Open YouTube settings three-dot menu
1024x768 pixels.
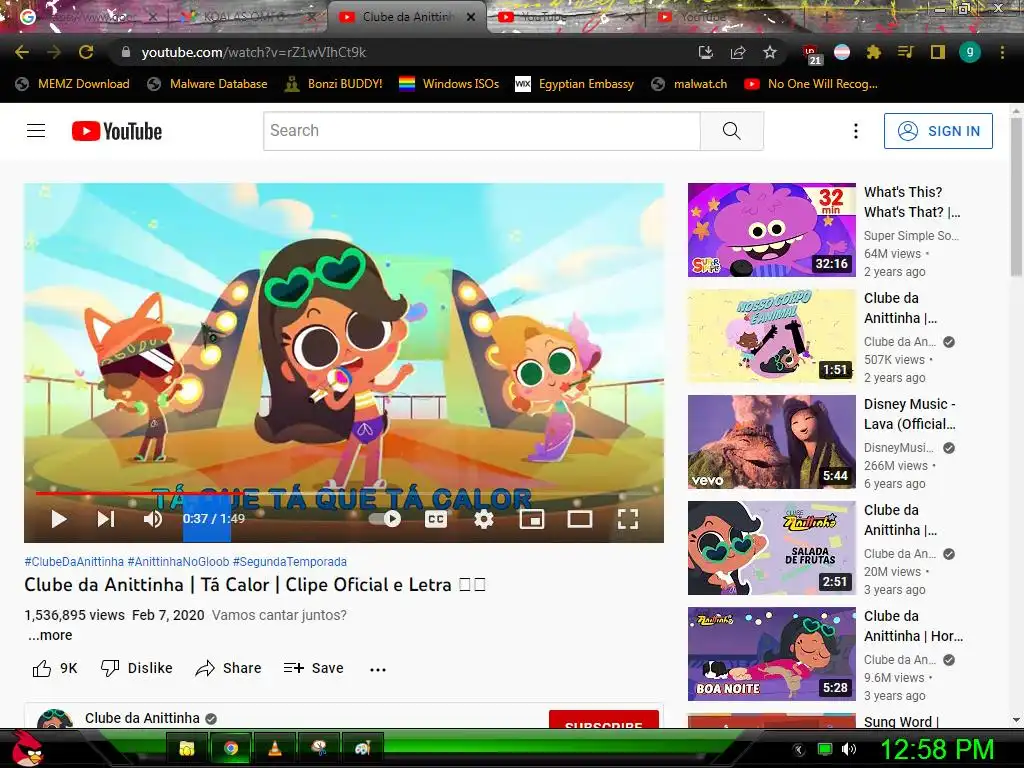(856, 131)
